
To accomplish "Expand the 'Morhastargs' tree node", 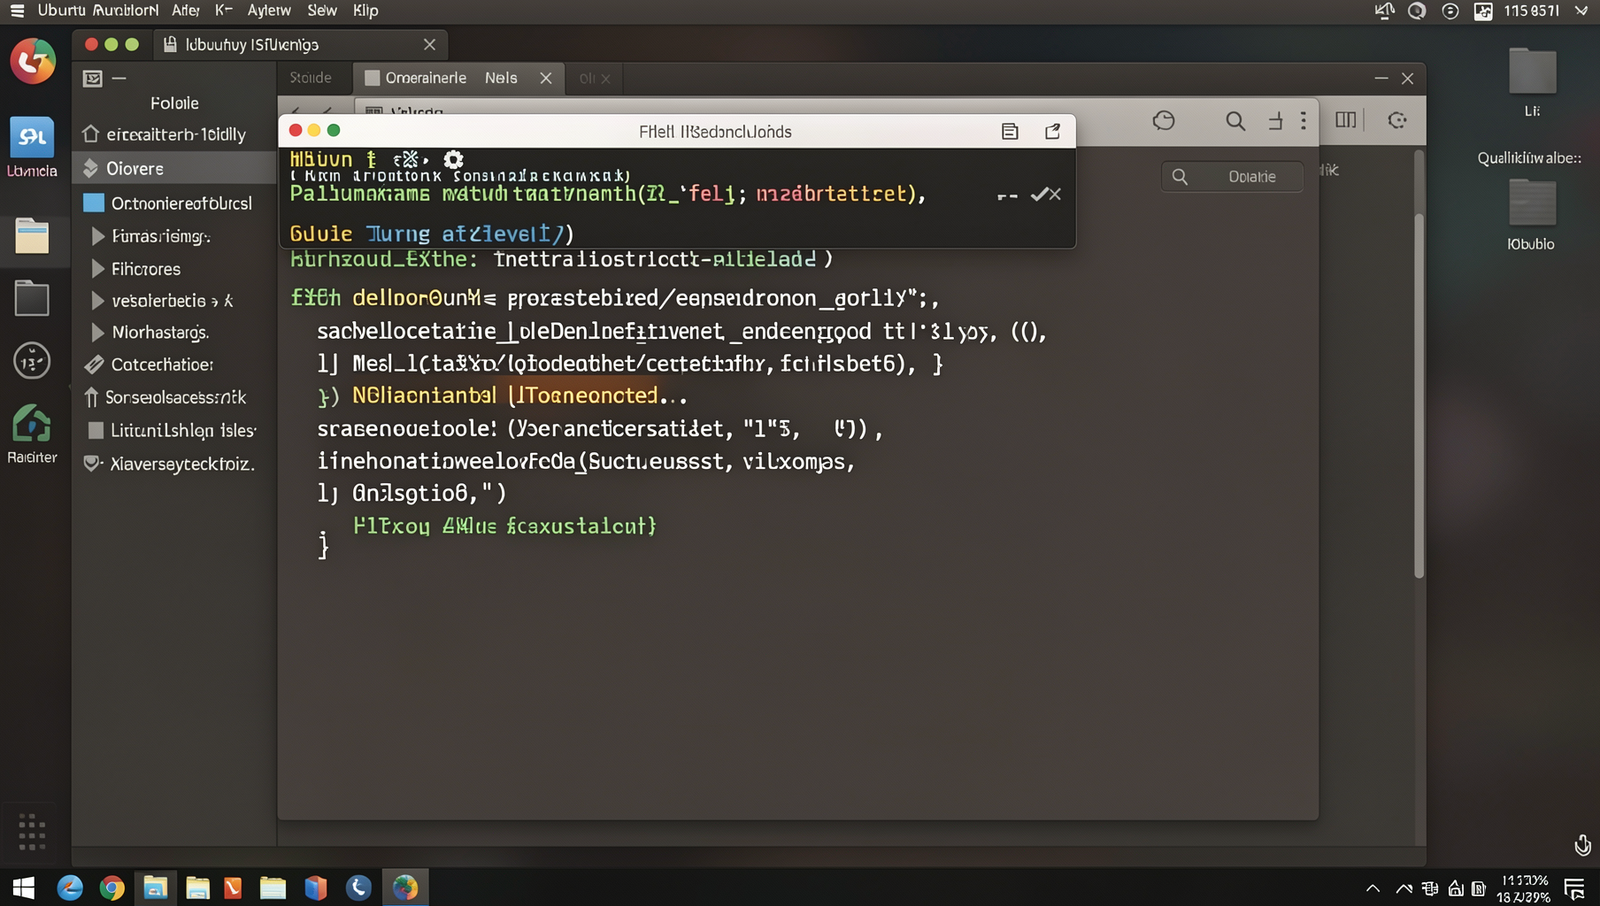I will tap(98, 332).
